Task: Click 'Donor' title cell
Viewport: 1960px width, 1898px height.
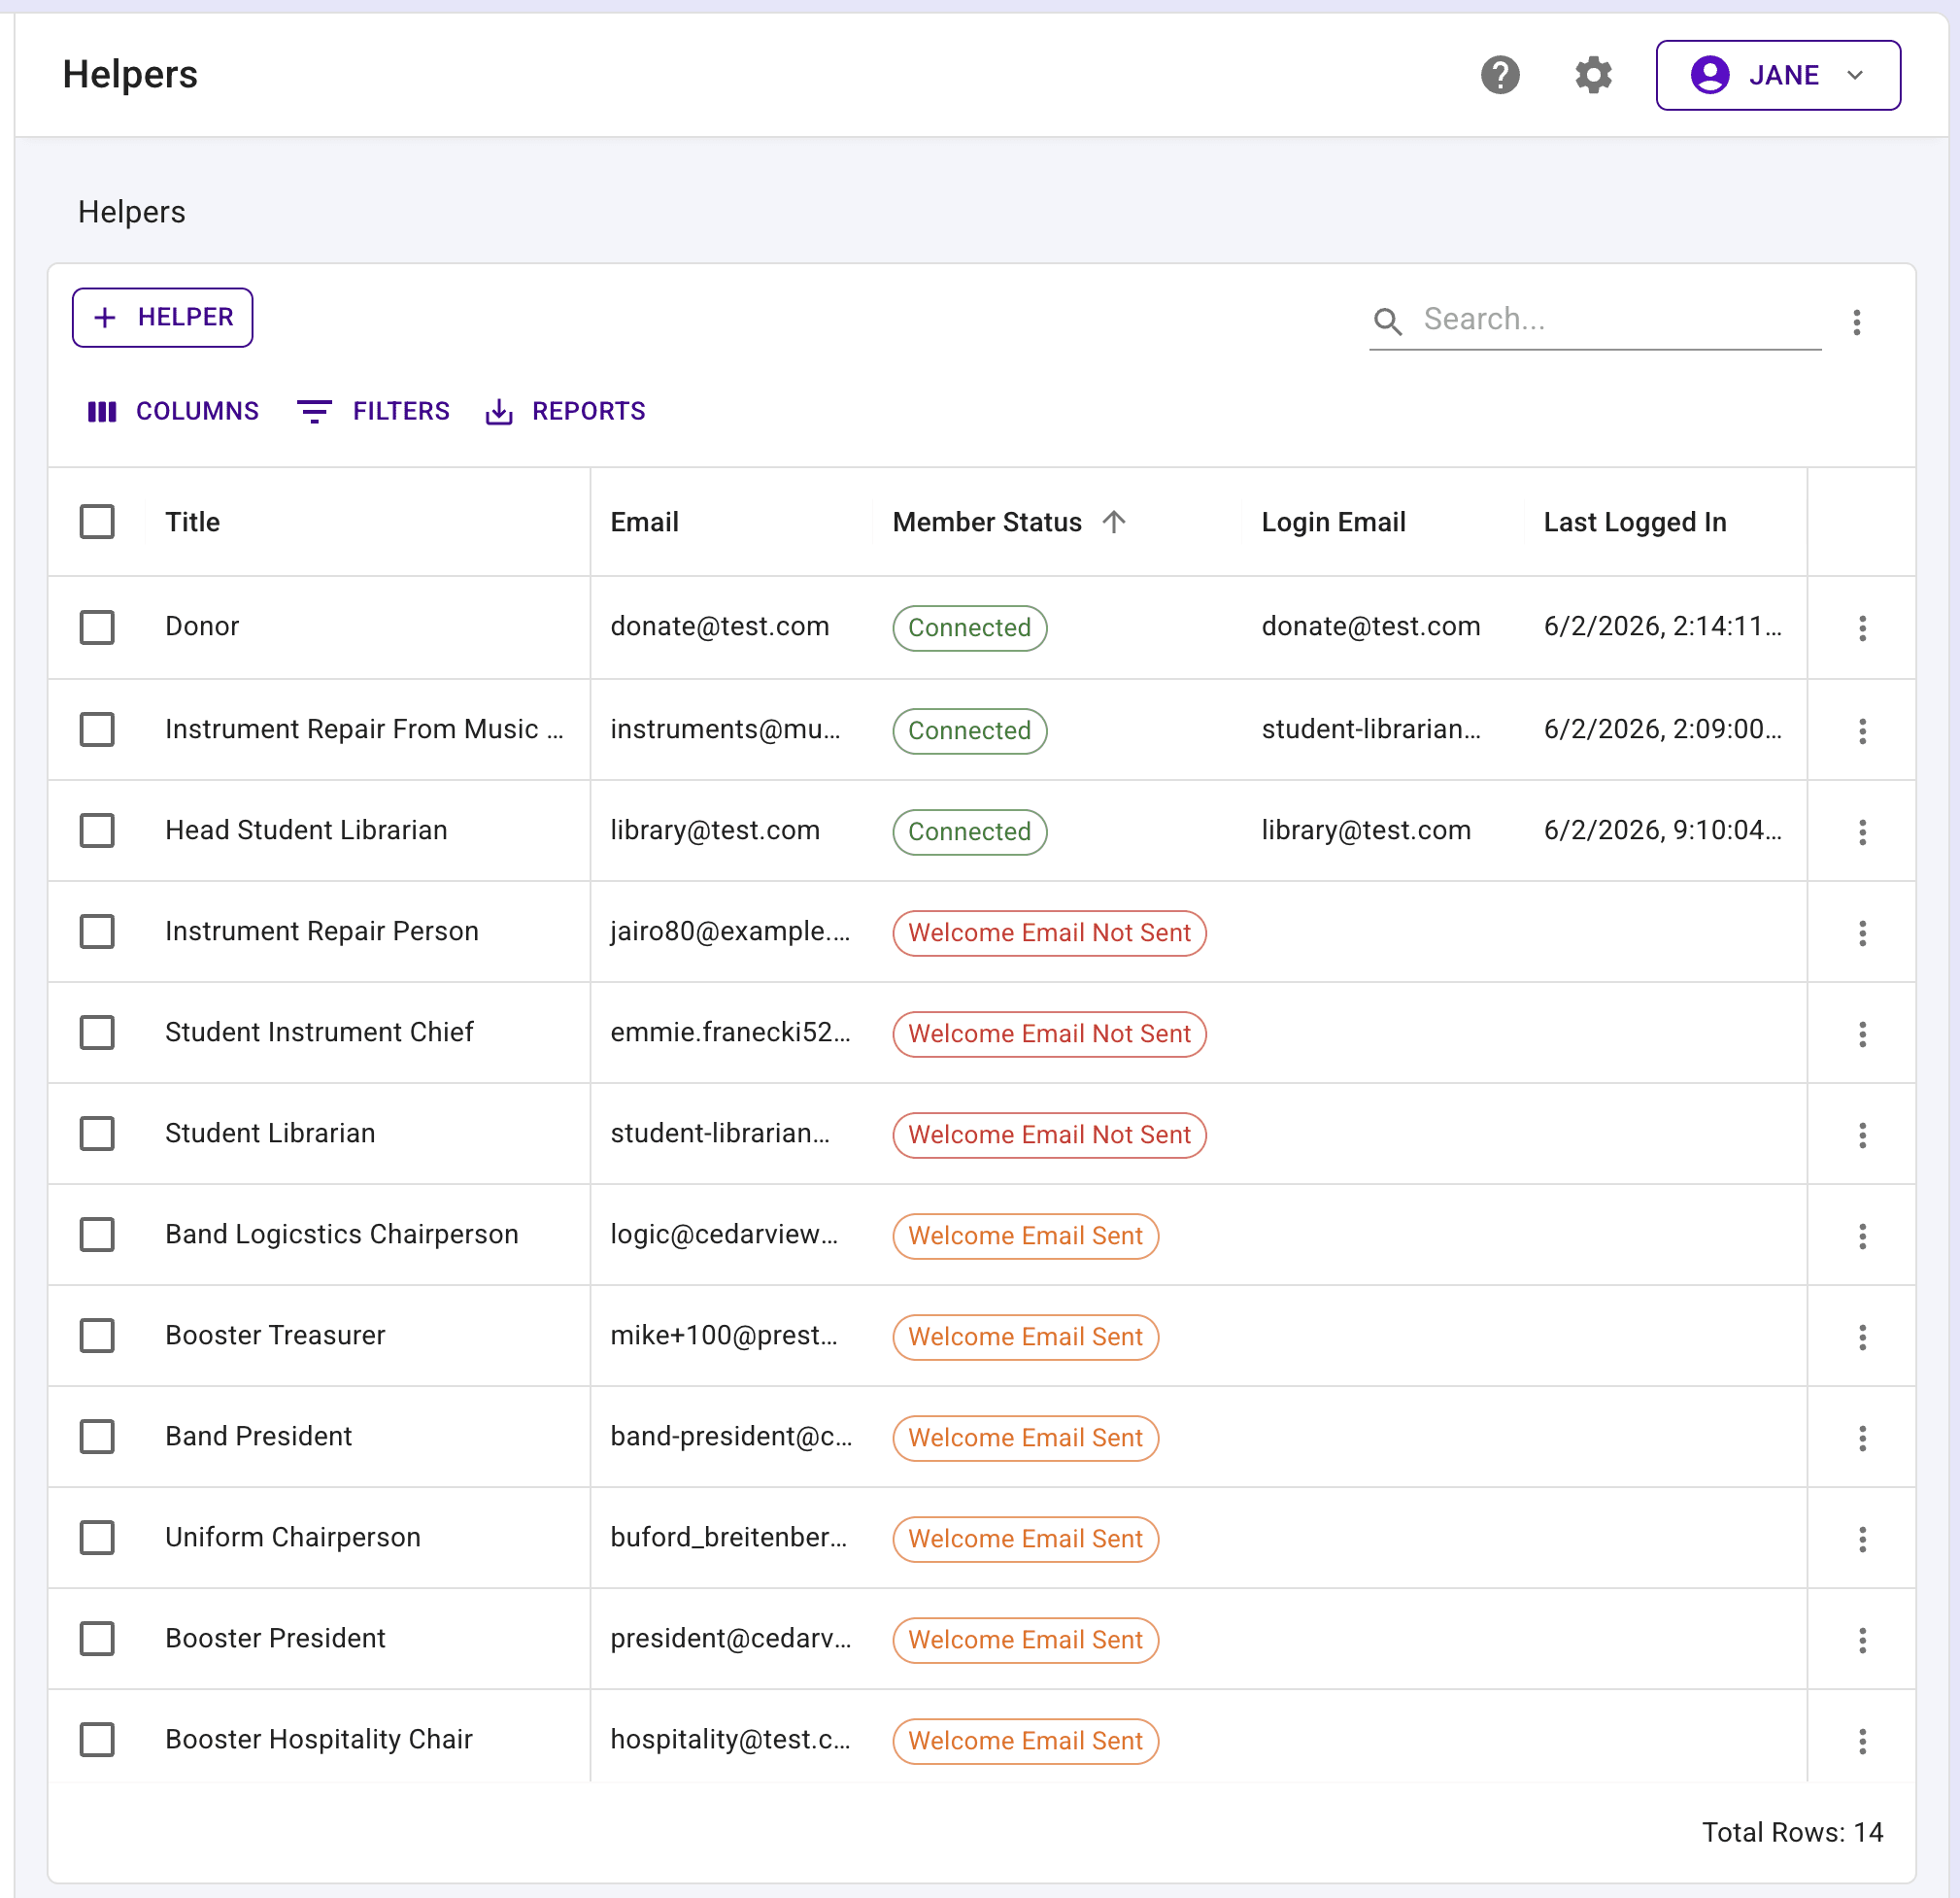Action: point(202,626)
